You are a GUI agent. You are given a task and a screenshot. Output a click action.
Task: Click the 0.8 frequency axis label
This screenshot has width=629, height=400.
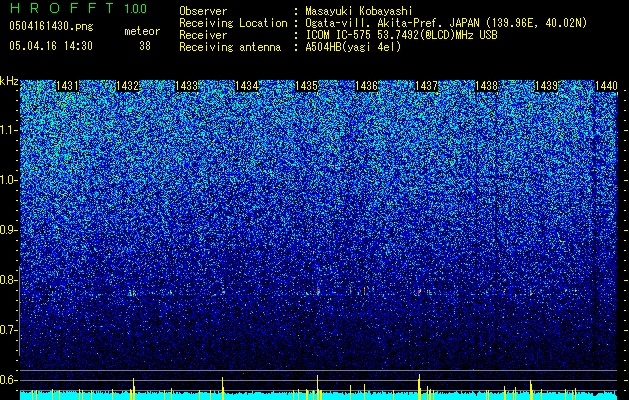coord(9,280)
